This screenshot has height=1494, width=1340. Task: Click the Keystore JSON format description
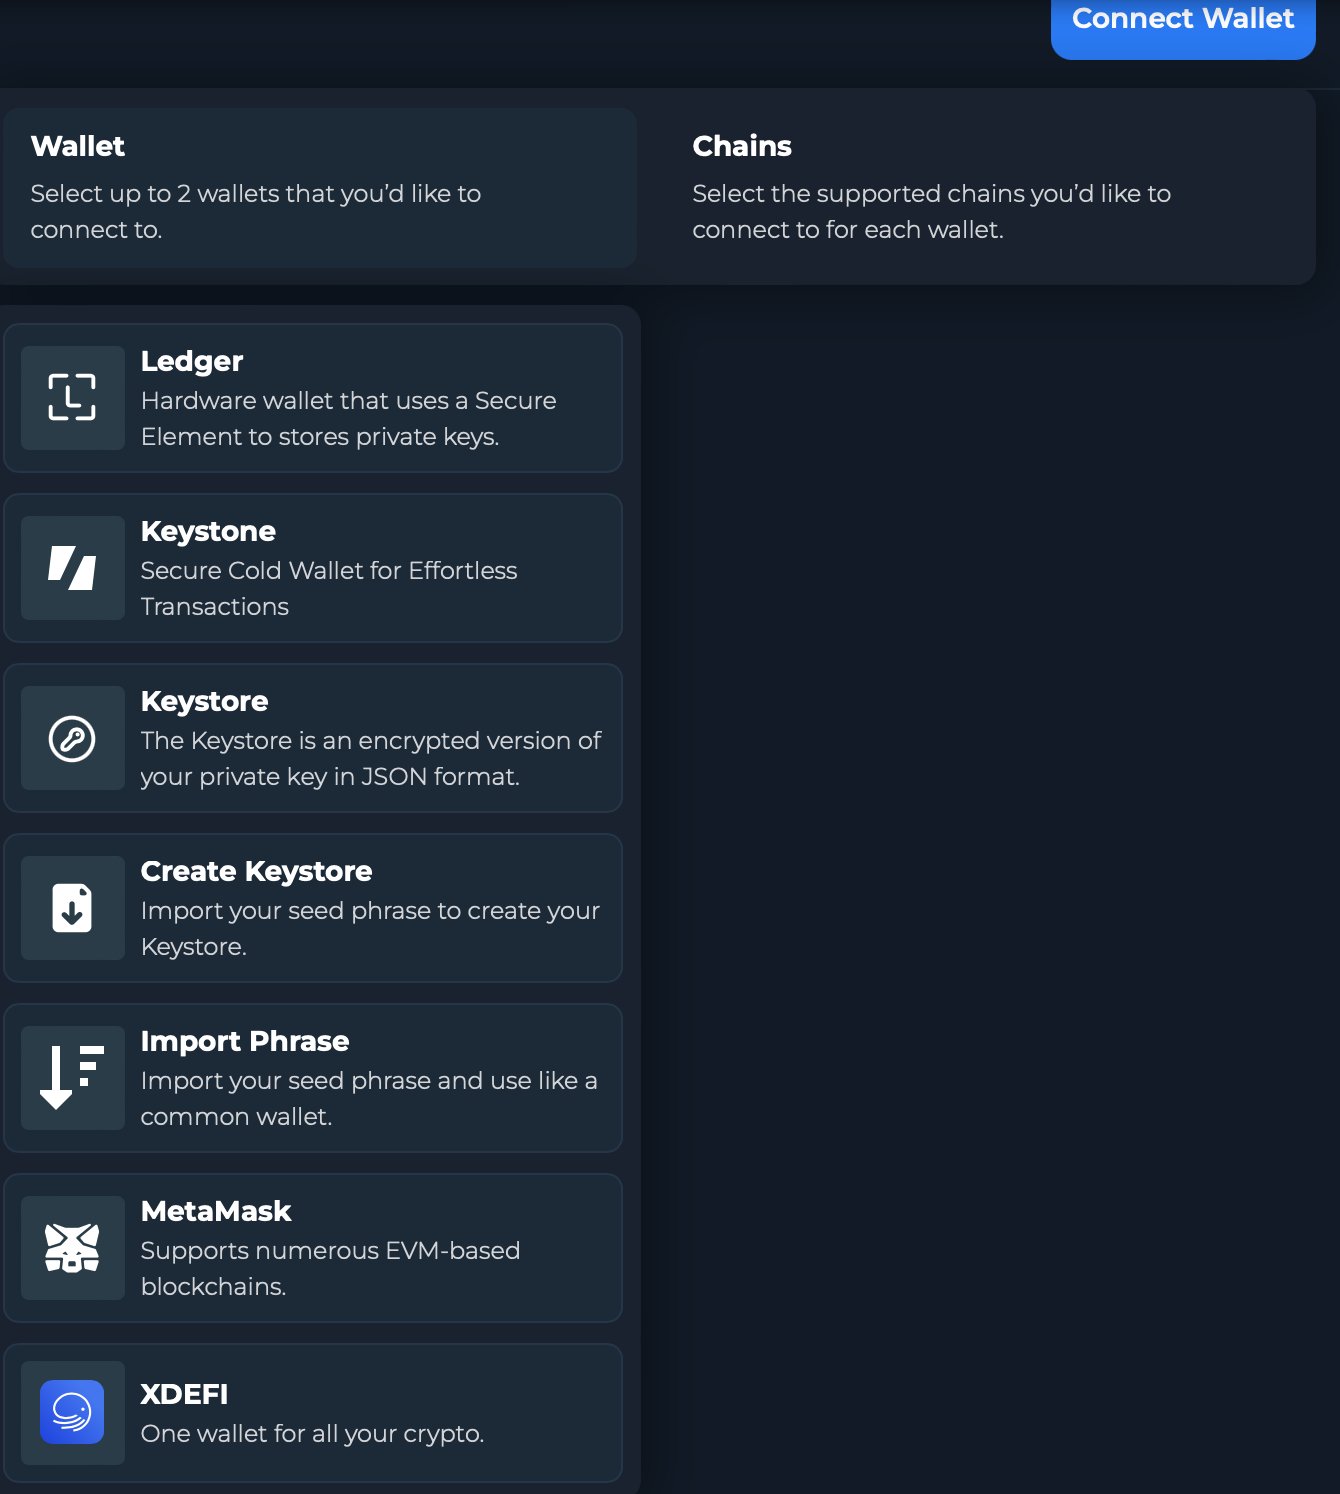point(370,759)
